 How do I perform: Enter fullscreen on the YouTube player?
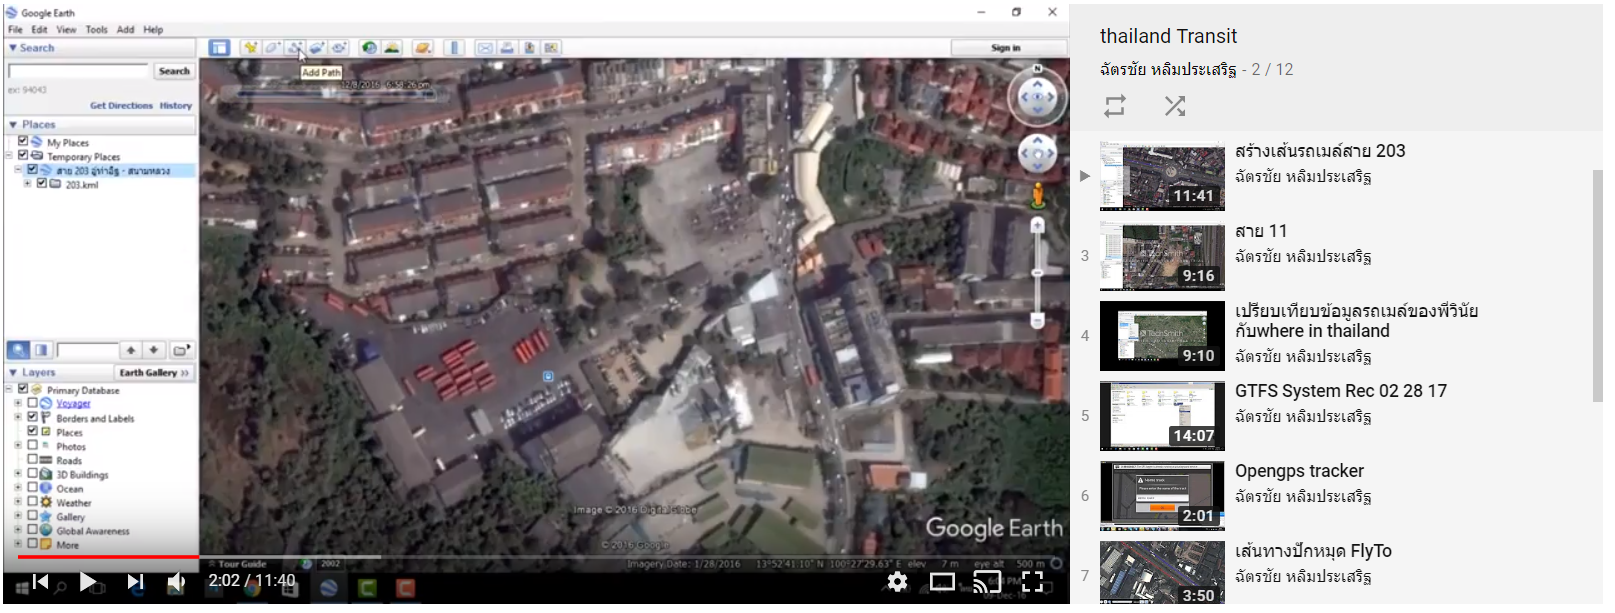[1033, 581]
